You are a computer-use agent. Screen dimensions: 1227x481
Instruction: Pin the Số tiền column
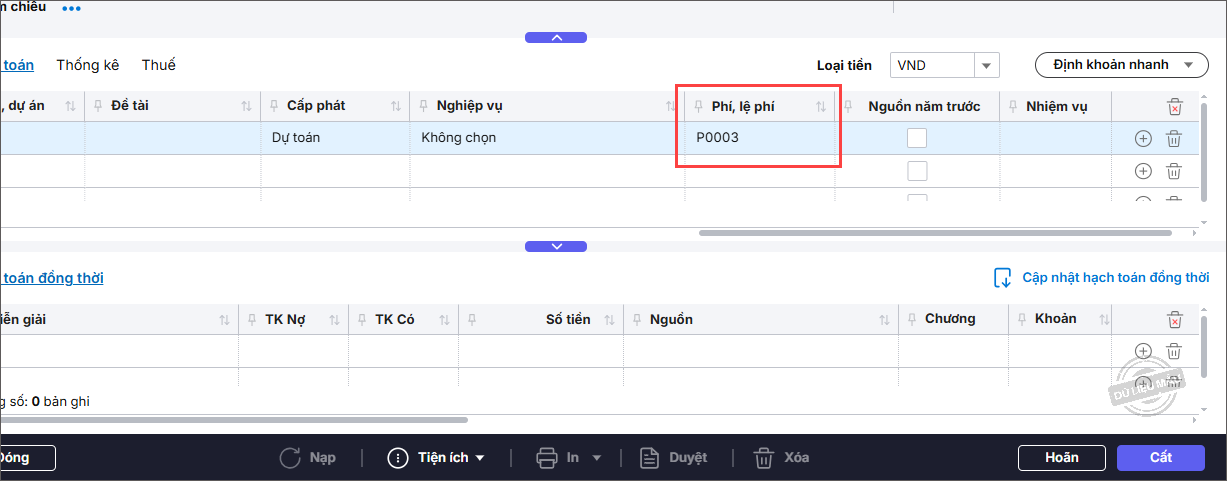tap(471, 320)
